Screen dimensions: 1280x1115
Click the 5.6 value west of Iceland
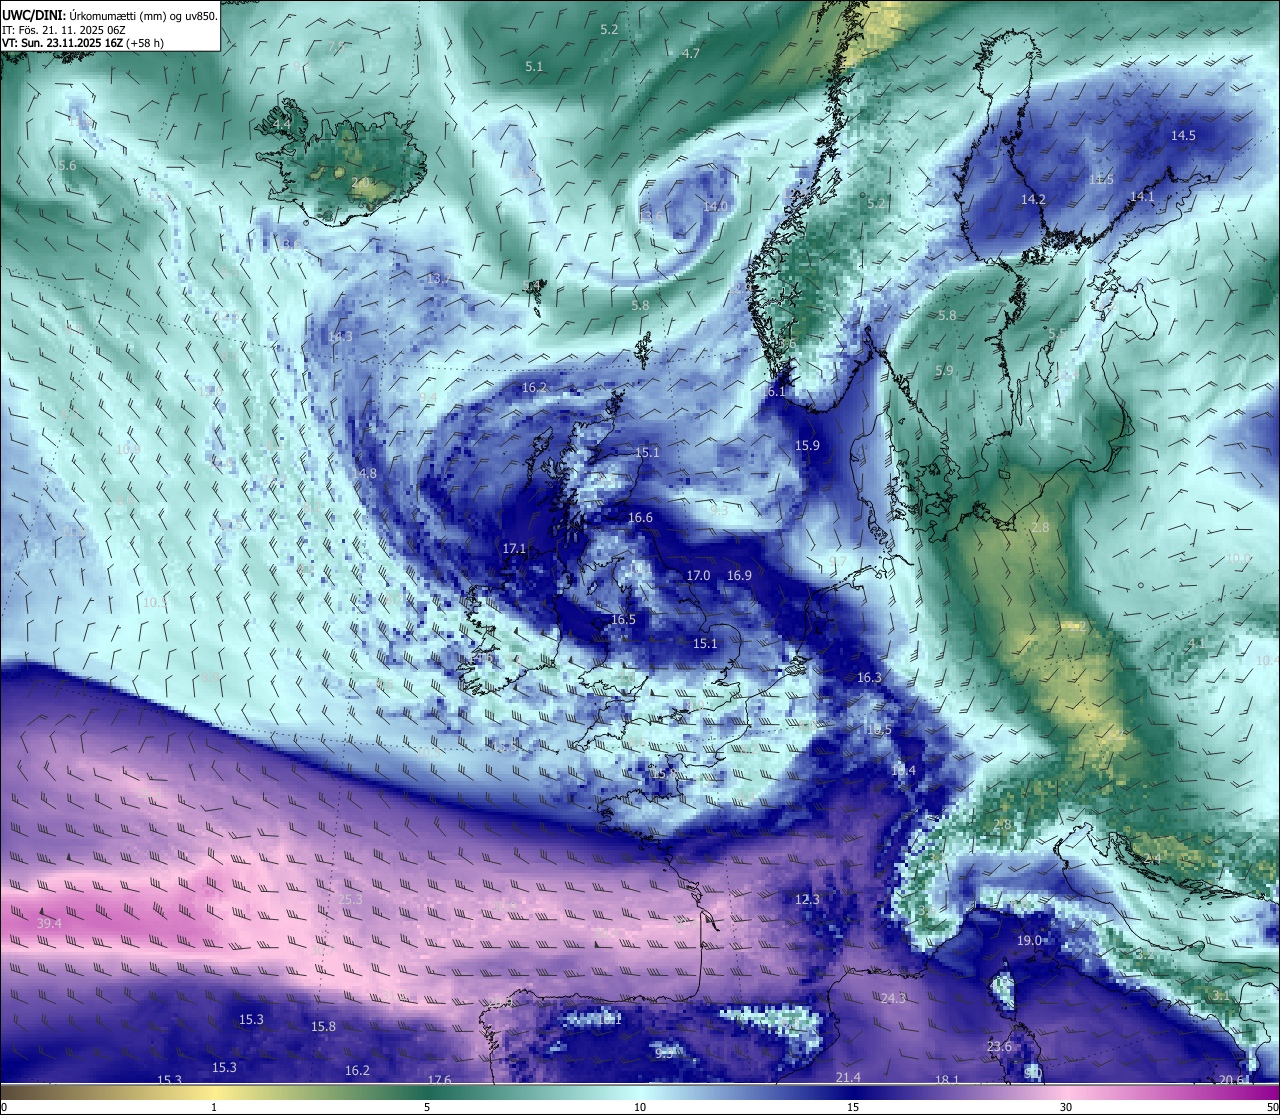[x=67, y=166]
